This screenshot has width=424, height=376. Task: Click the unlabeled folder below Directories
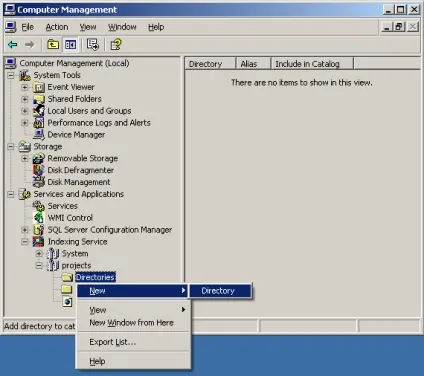67,289
